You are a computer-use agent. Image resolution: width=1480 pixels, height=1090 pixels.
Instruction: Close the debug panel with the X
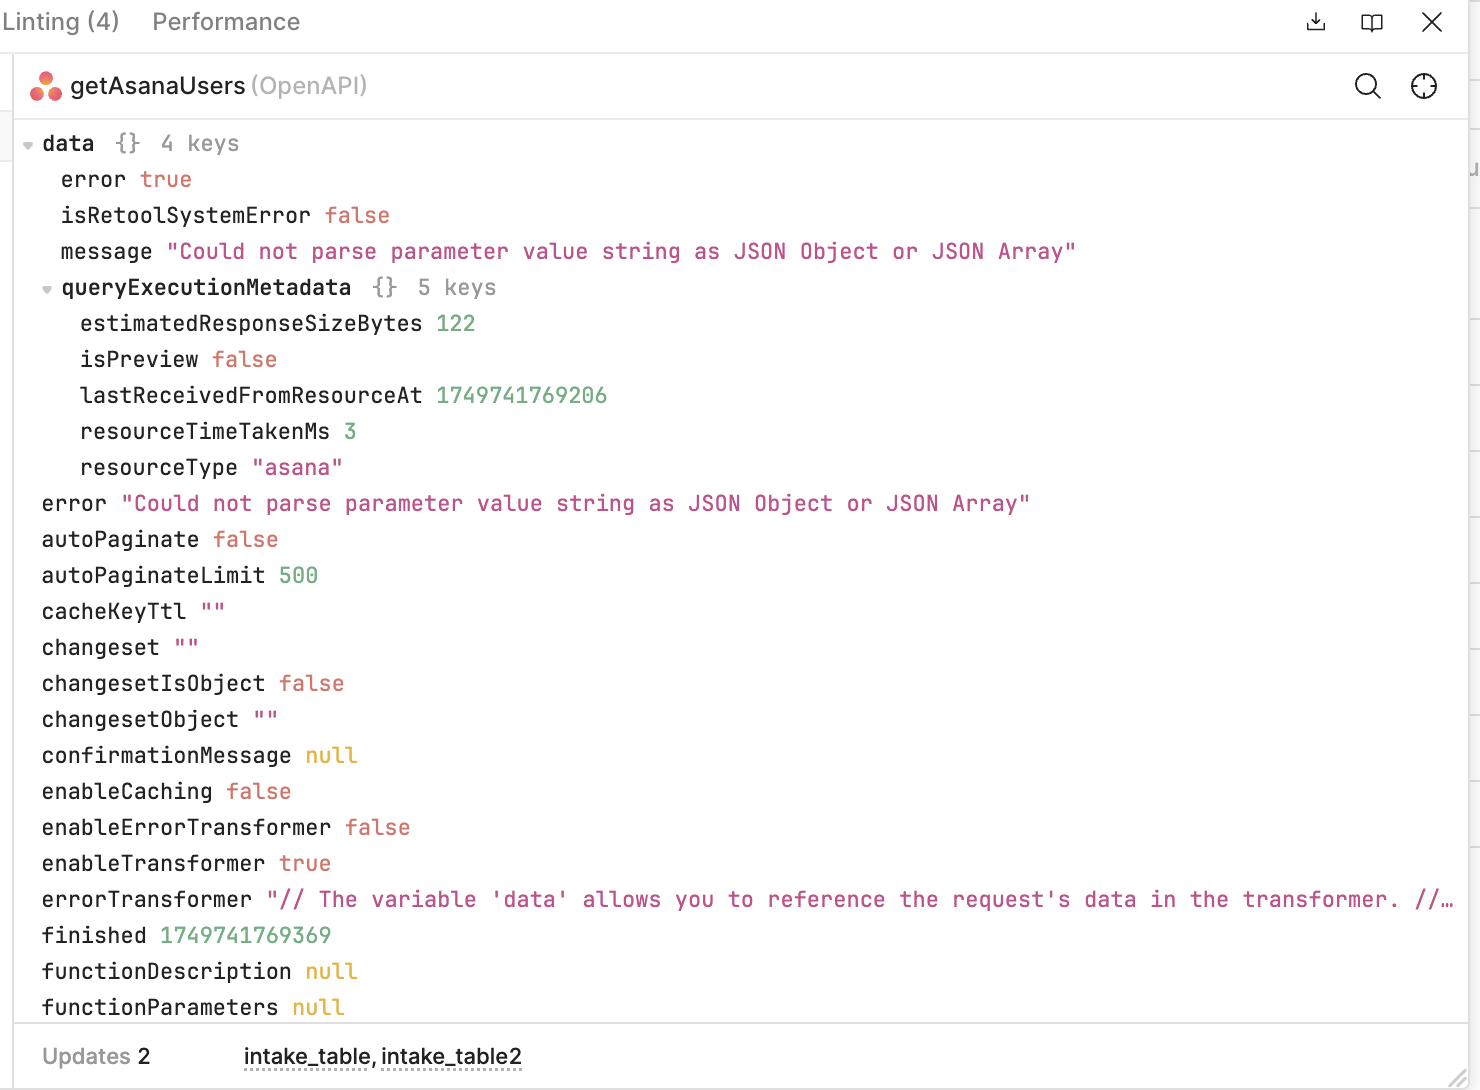pyautogui.click(x=1432, y=22)
